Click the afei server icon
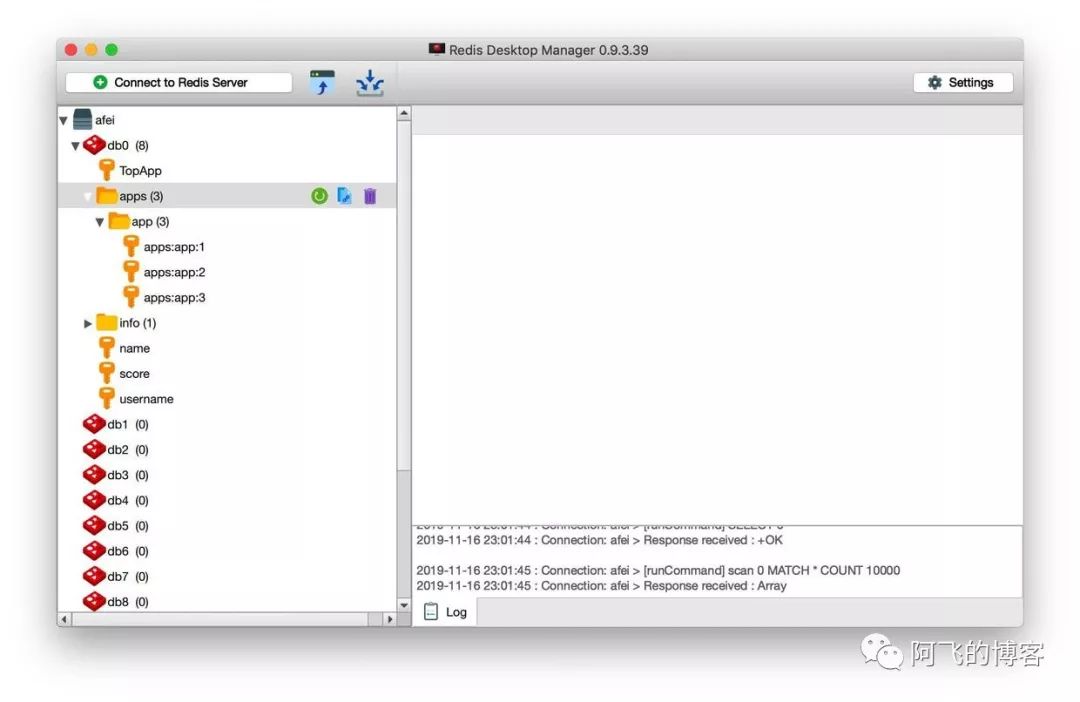 tap(82, 120)
